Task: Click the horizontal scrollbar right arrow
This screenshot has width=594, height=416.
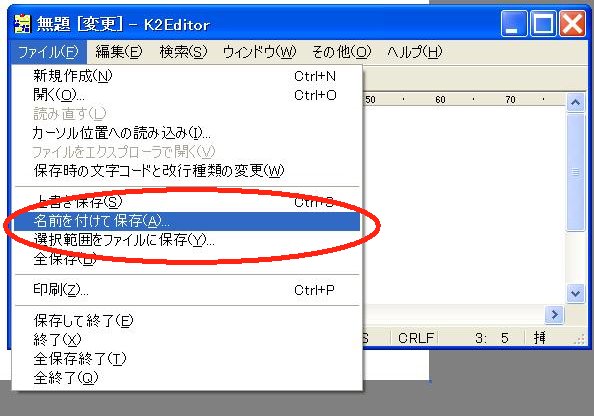Action: [x=555, y=314]
